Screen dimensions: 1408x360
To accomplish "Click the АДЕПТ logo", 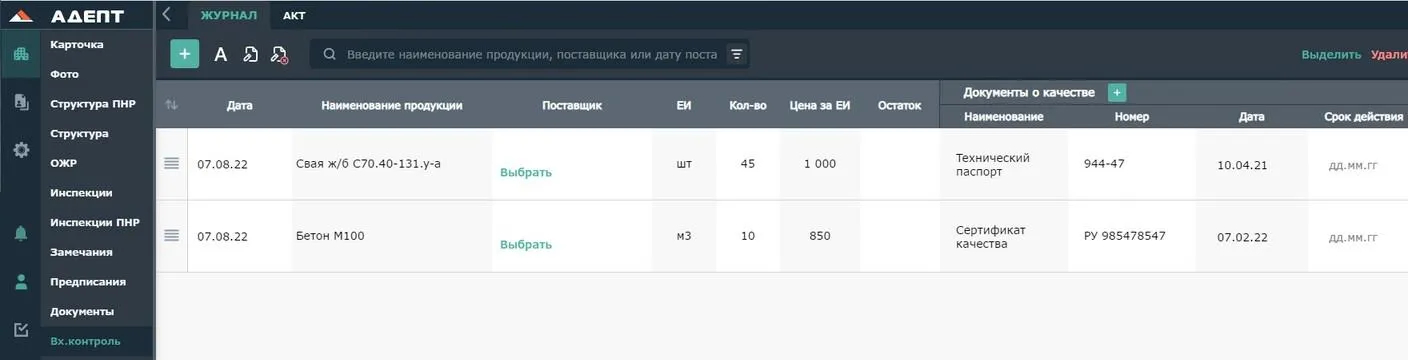I will tap(68, 15).
